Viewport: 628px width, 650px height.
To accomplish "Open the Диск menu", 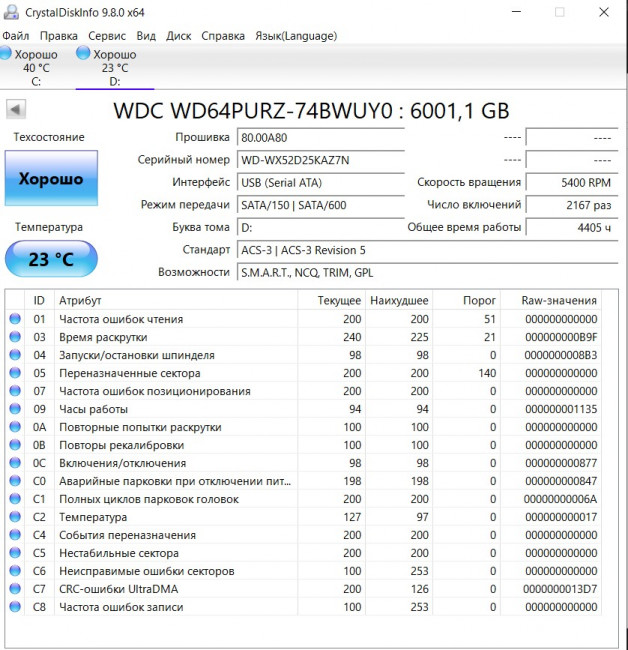I will (x=179, y=36).
